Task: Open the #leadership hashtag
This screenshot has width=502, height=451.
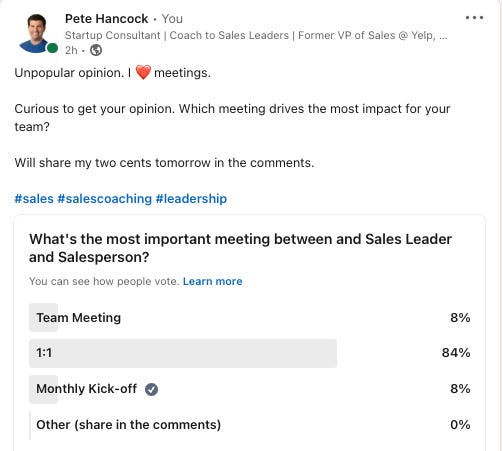Action: click(x=191, y=199)
